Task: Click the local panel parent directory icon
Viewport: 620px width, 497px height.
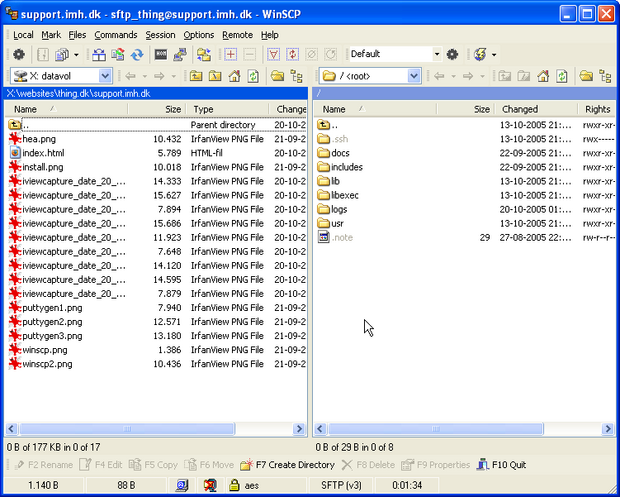Action: point(195,76)
